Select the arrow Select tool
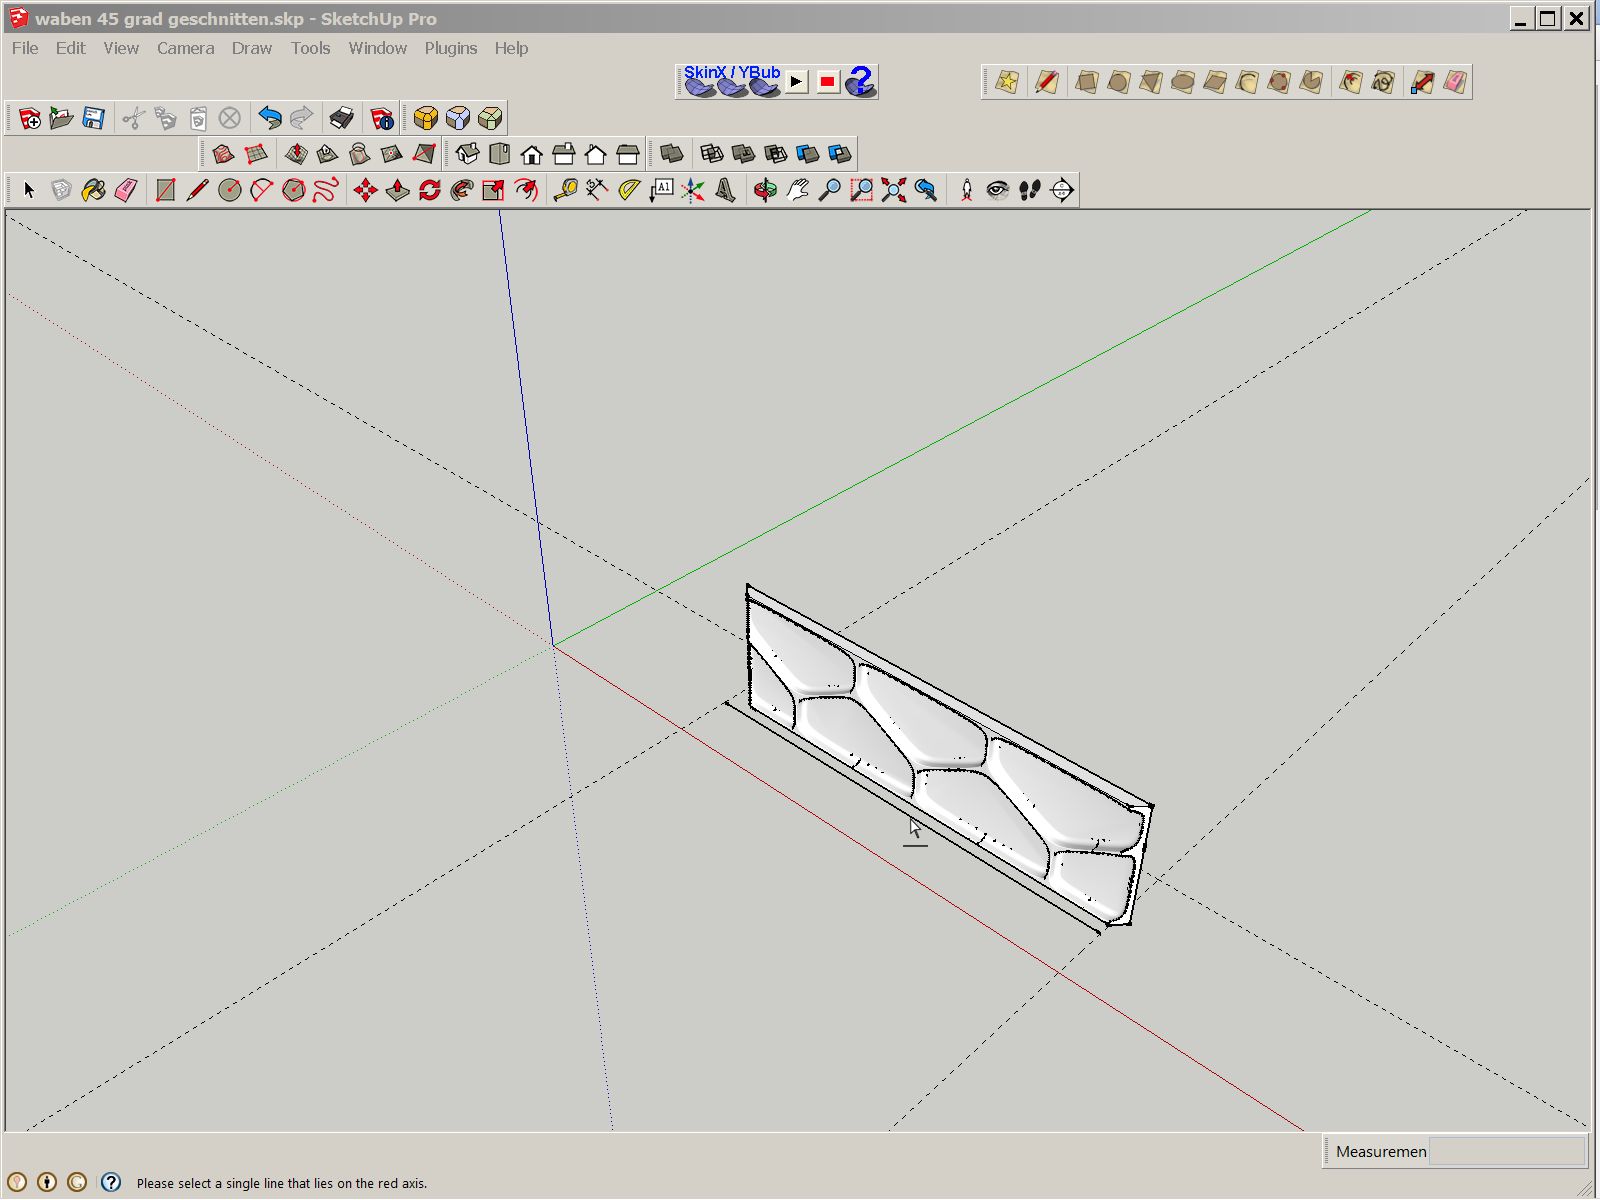The image size is (1600, 1200). pos(29,190)
